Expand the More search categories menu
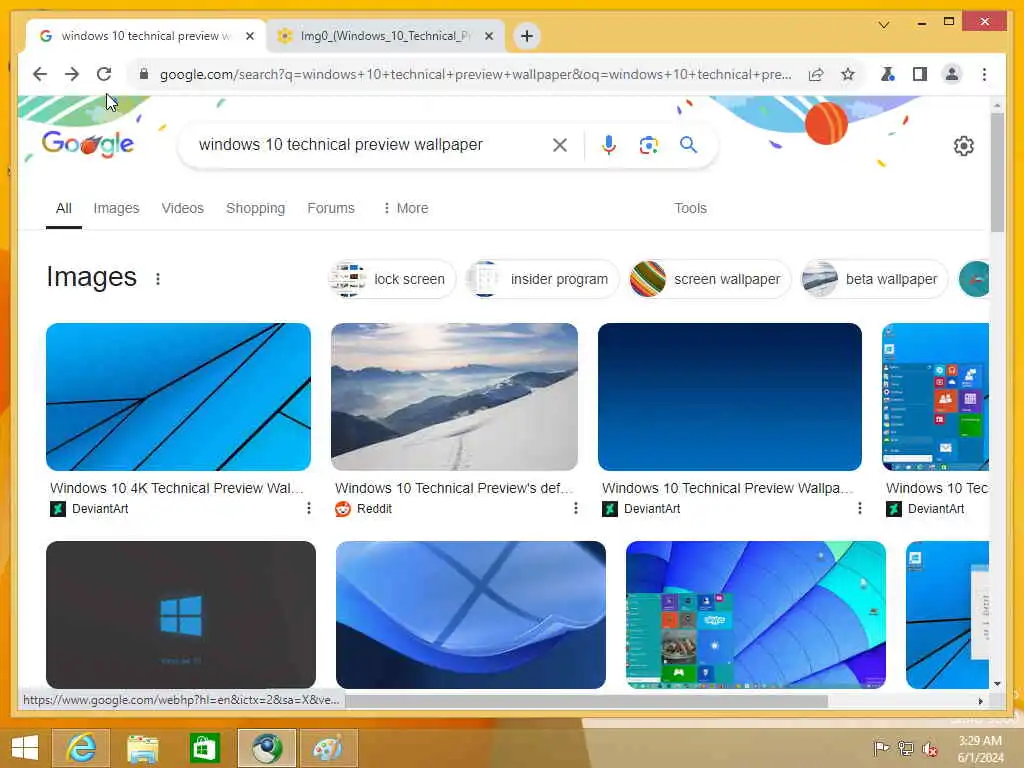This screenshot has width=1024, height=768. coord(406,208)
